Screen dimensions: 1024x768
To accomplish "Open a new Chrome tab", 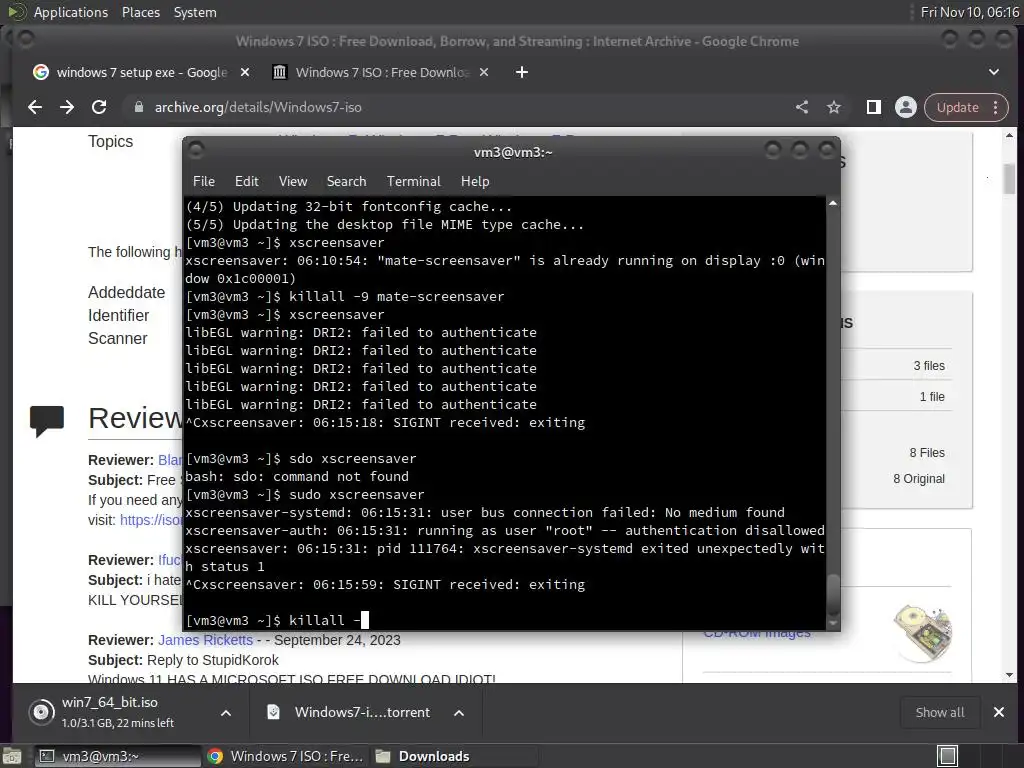I will pyautogui.click(x=521, y=72).
